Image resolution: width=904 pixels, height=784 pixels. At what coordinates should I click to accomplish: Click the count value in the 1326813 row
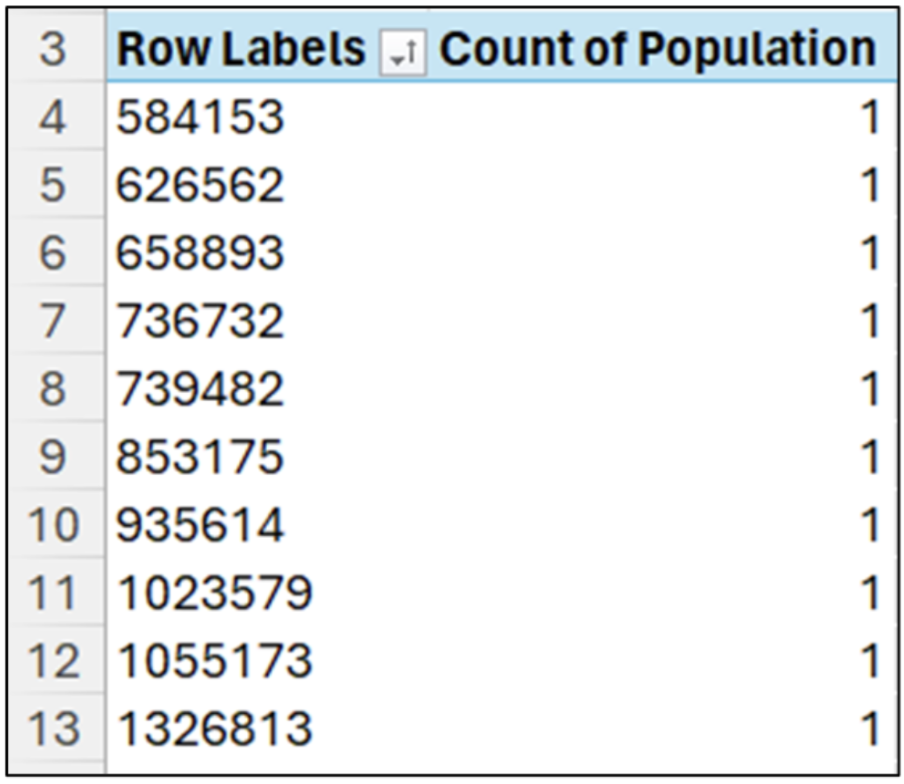(x=869, y=729)
